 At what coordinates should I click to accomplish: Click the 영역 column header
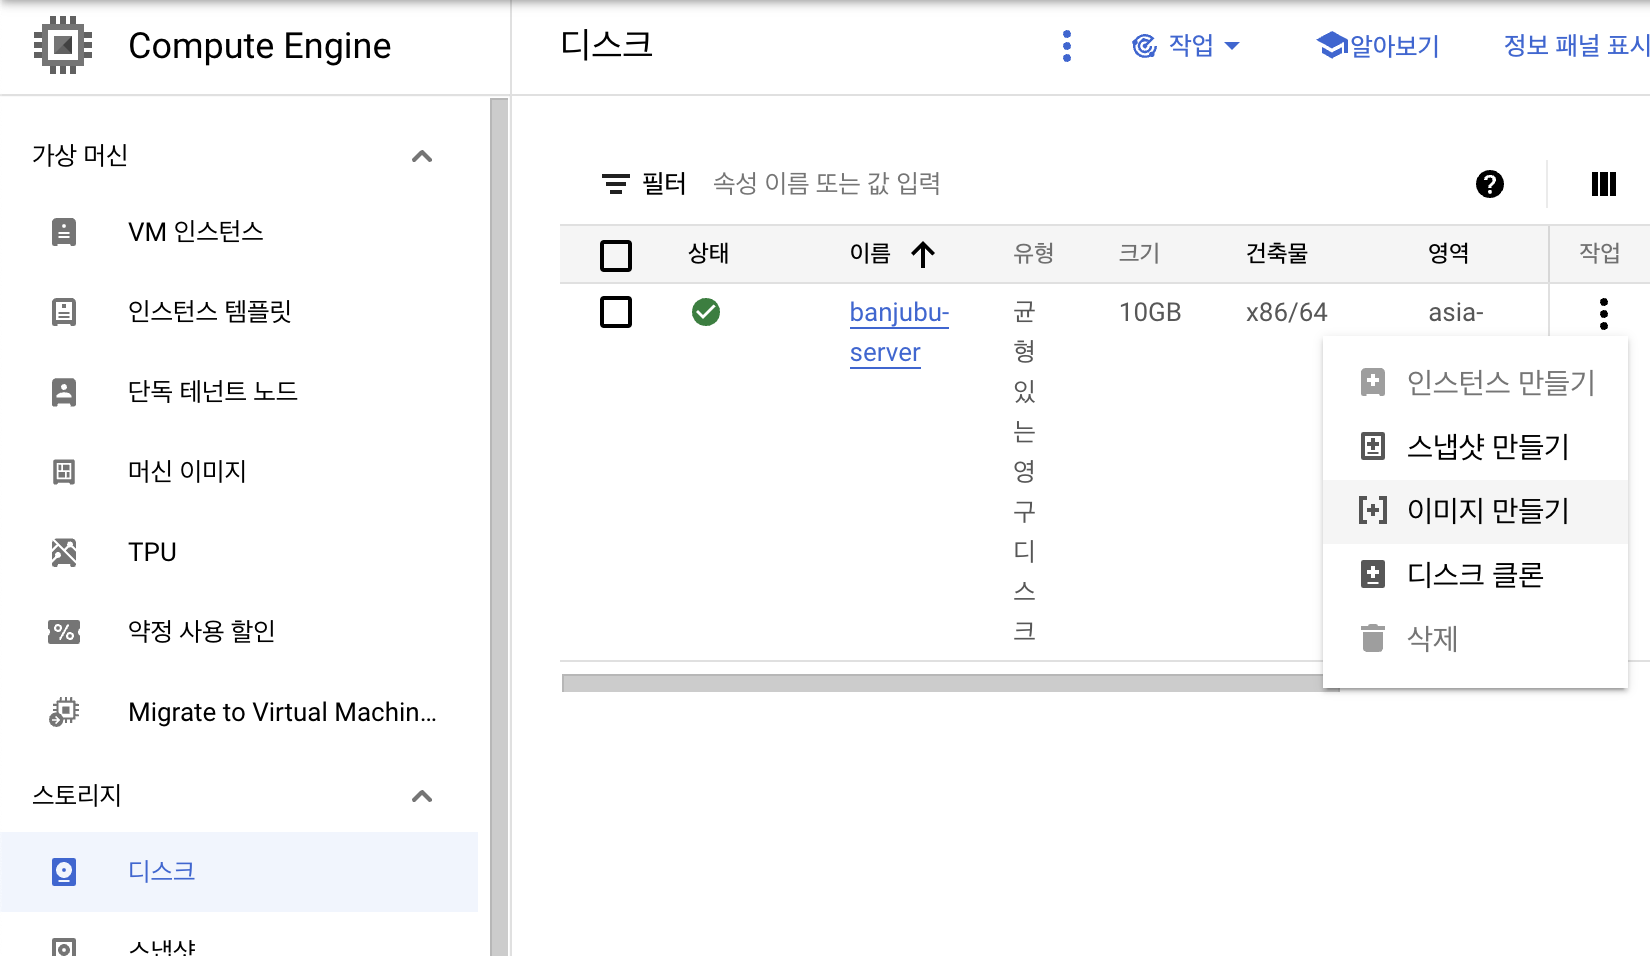[1449, 254]
